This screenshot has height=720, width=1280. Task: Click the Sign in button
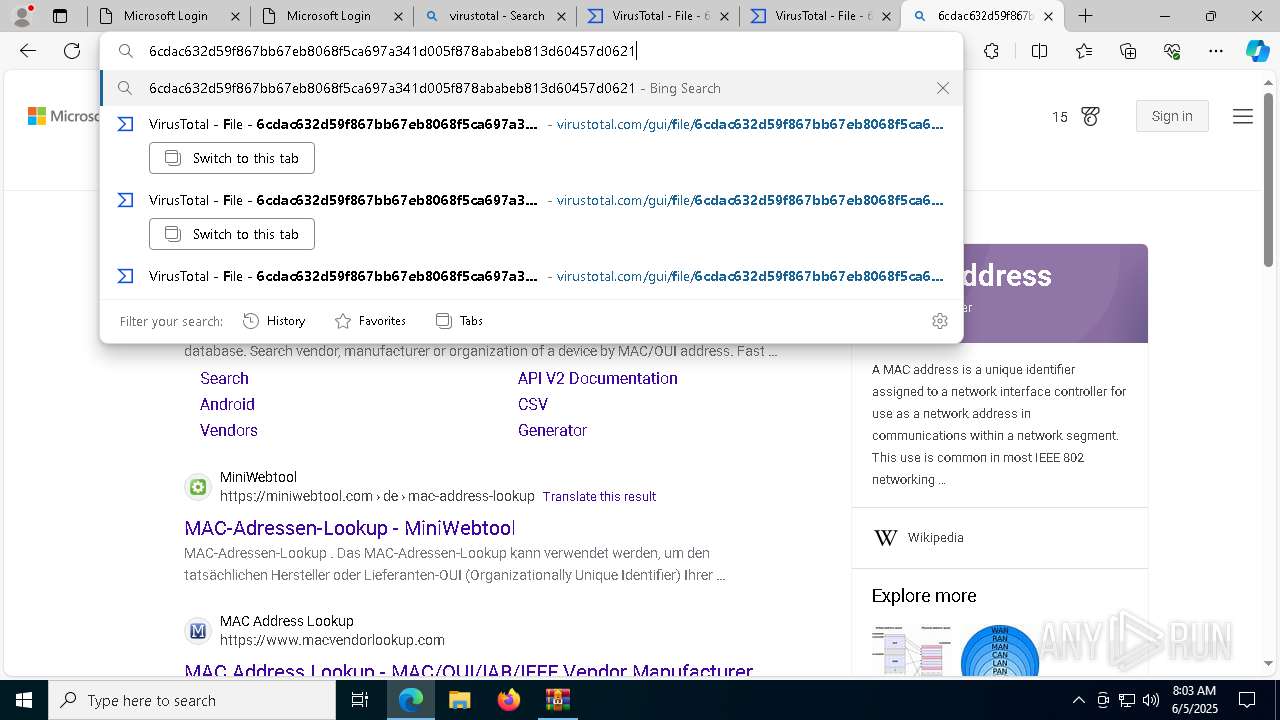coord(1172,116)
